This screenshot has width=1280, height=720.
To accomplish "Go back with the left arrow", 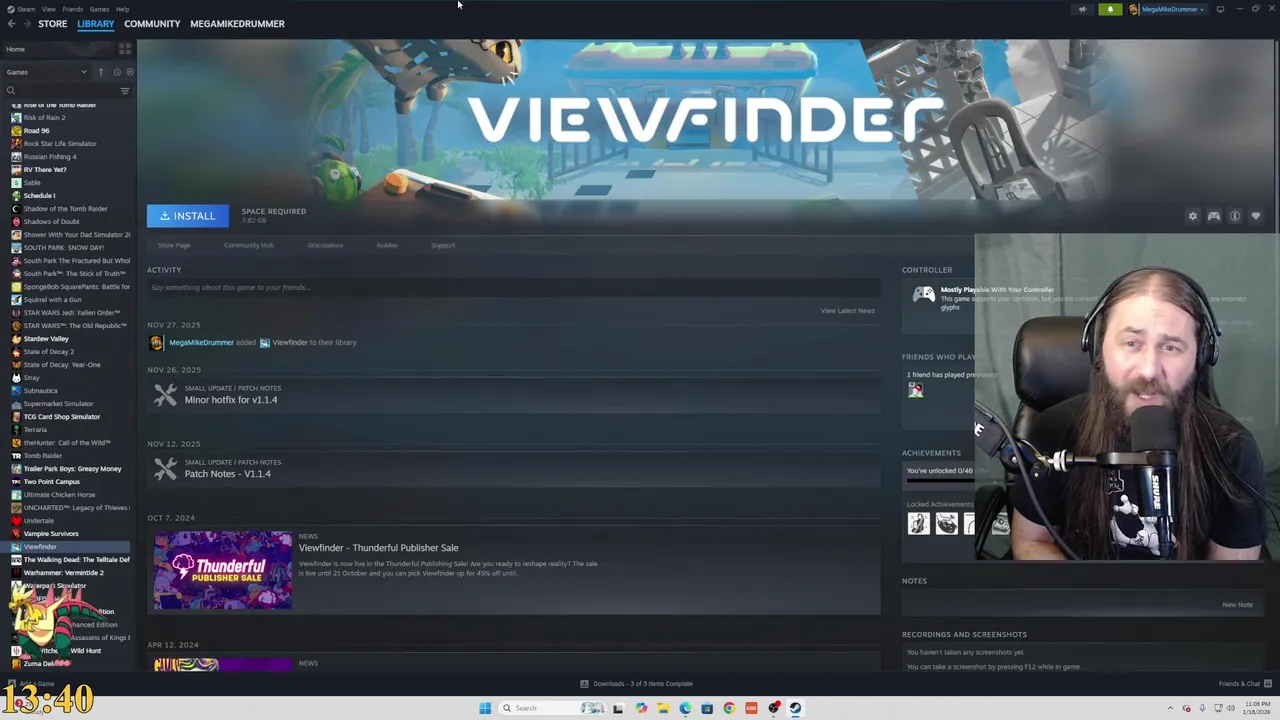I will [11, 24].
